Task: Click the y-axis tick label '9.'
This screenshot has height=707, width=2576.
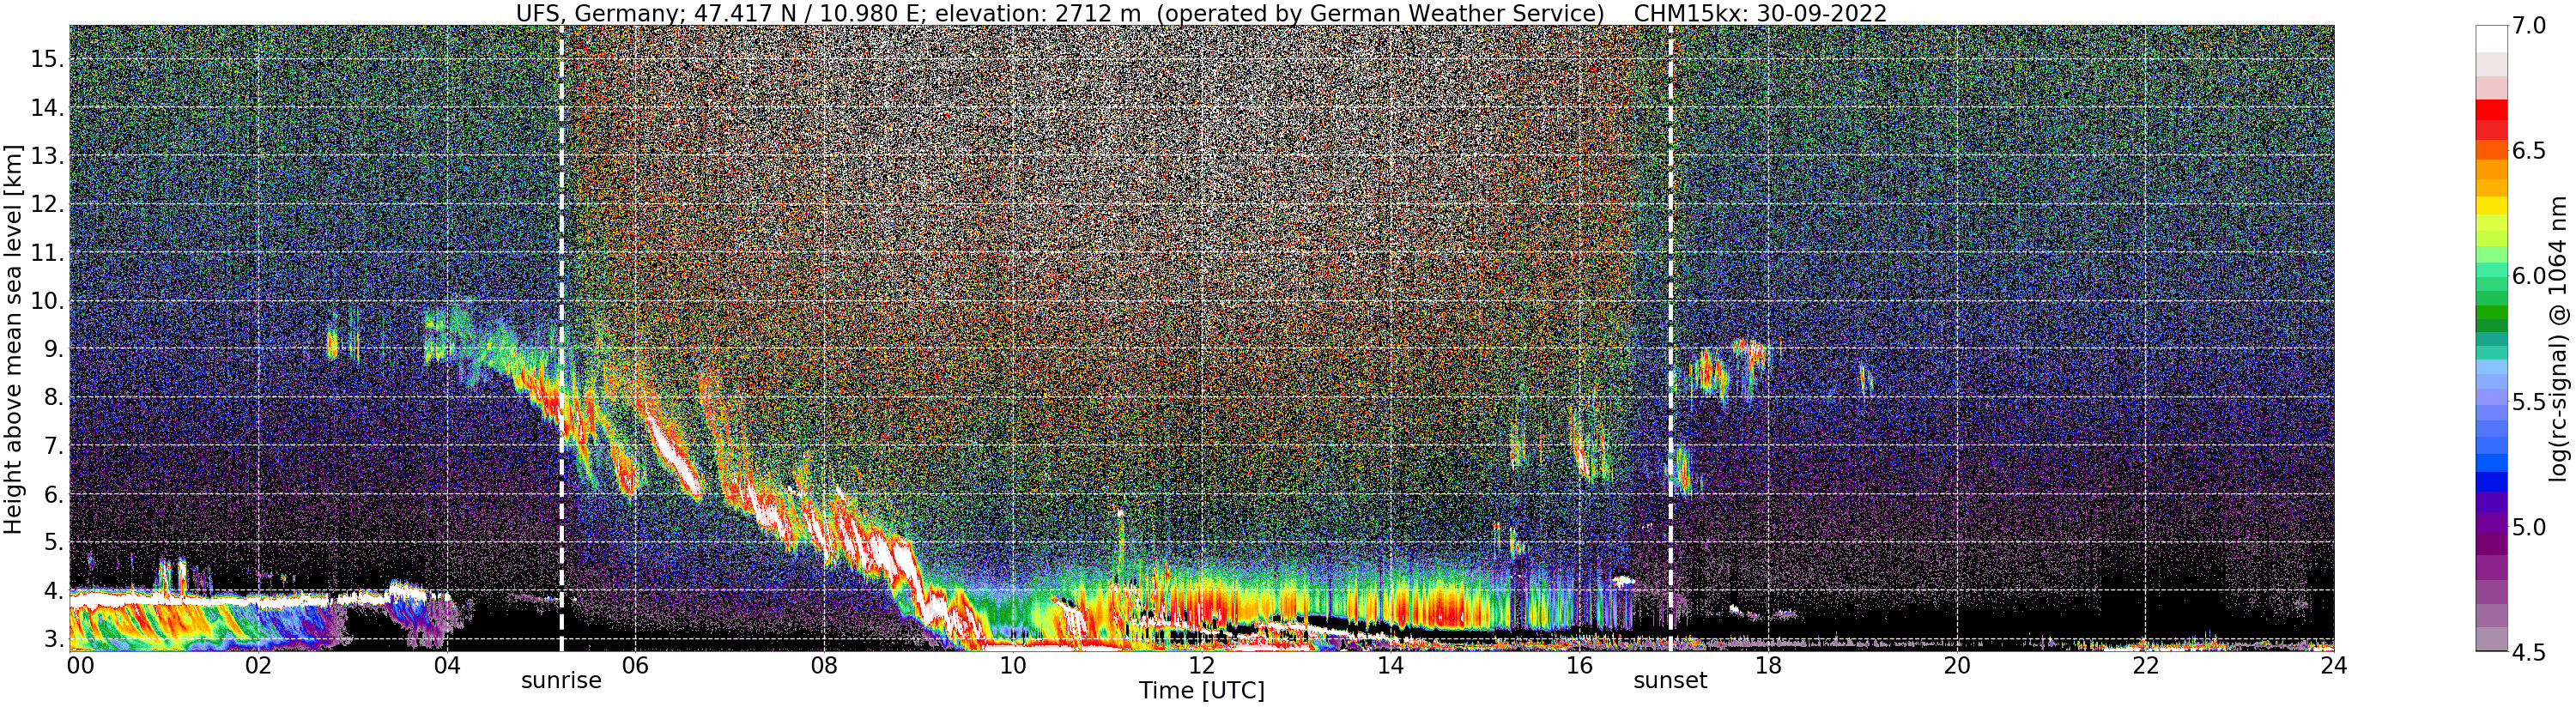Action: click(54, 349)
